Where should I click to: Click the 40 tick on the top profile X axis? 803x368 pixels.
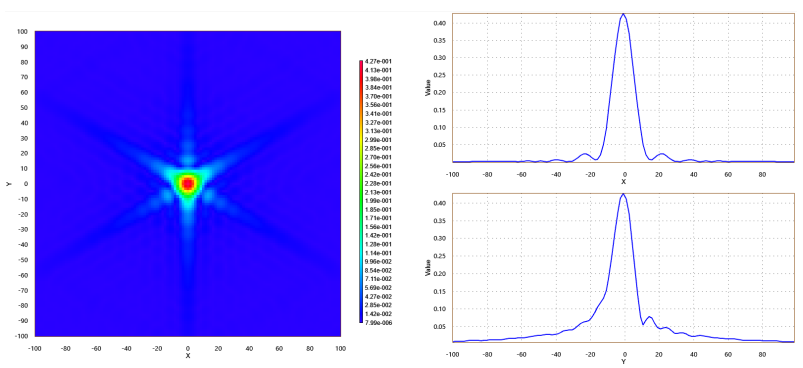pos(693,175)
